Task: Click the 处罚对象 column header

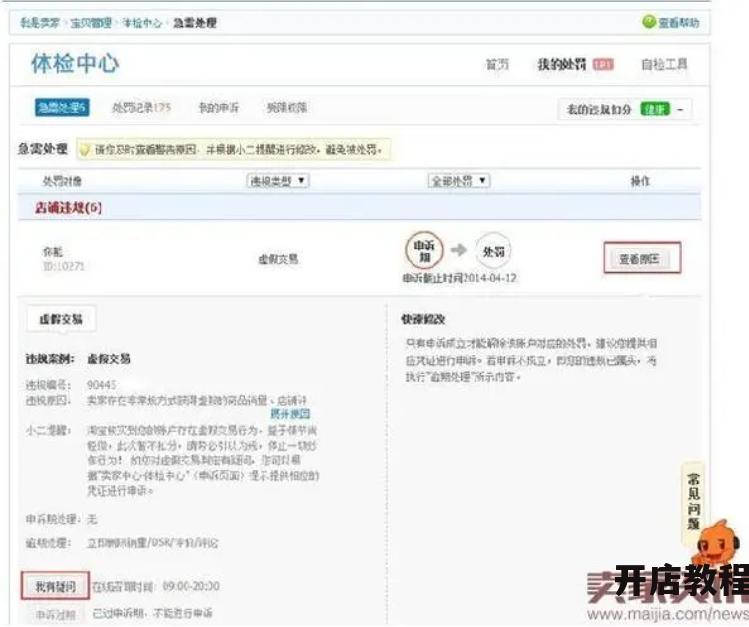Action: [x=62, y=181]
